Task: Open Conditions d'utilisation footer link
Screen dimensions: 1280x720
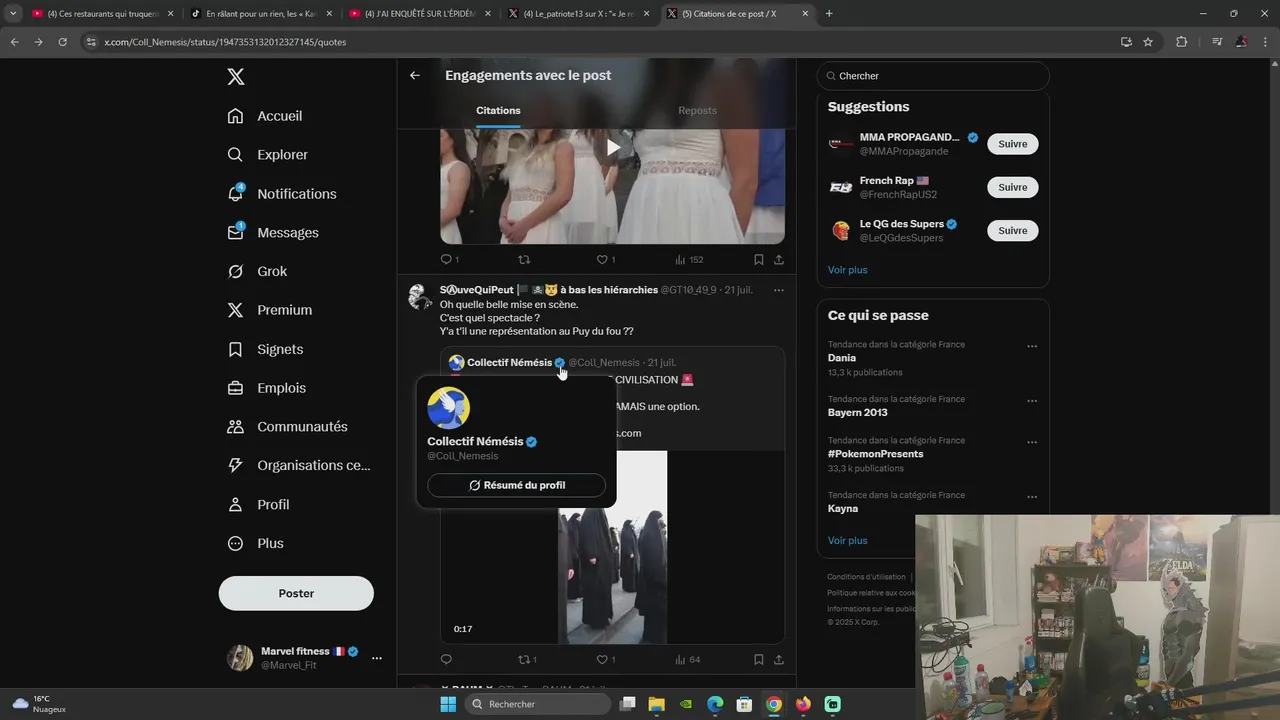Action: pyautogui.click(x=866, y=577)
